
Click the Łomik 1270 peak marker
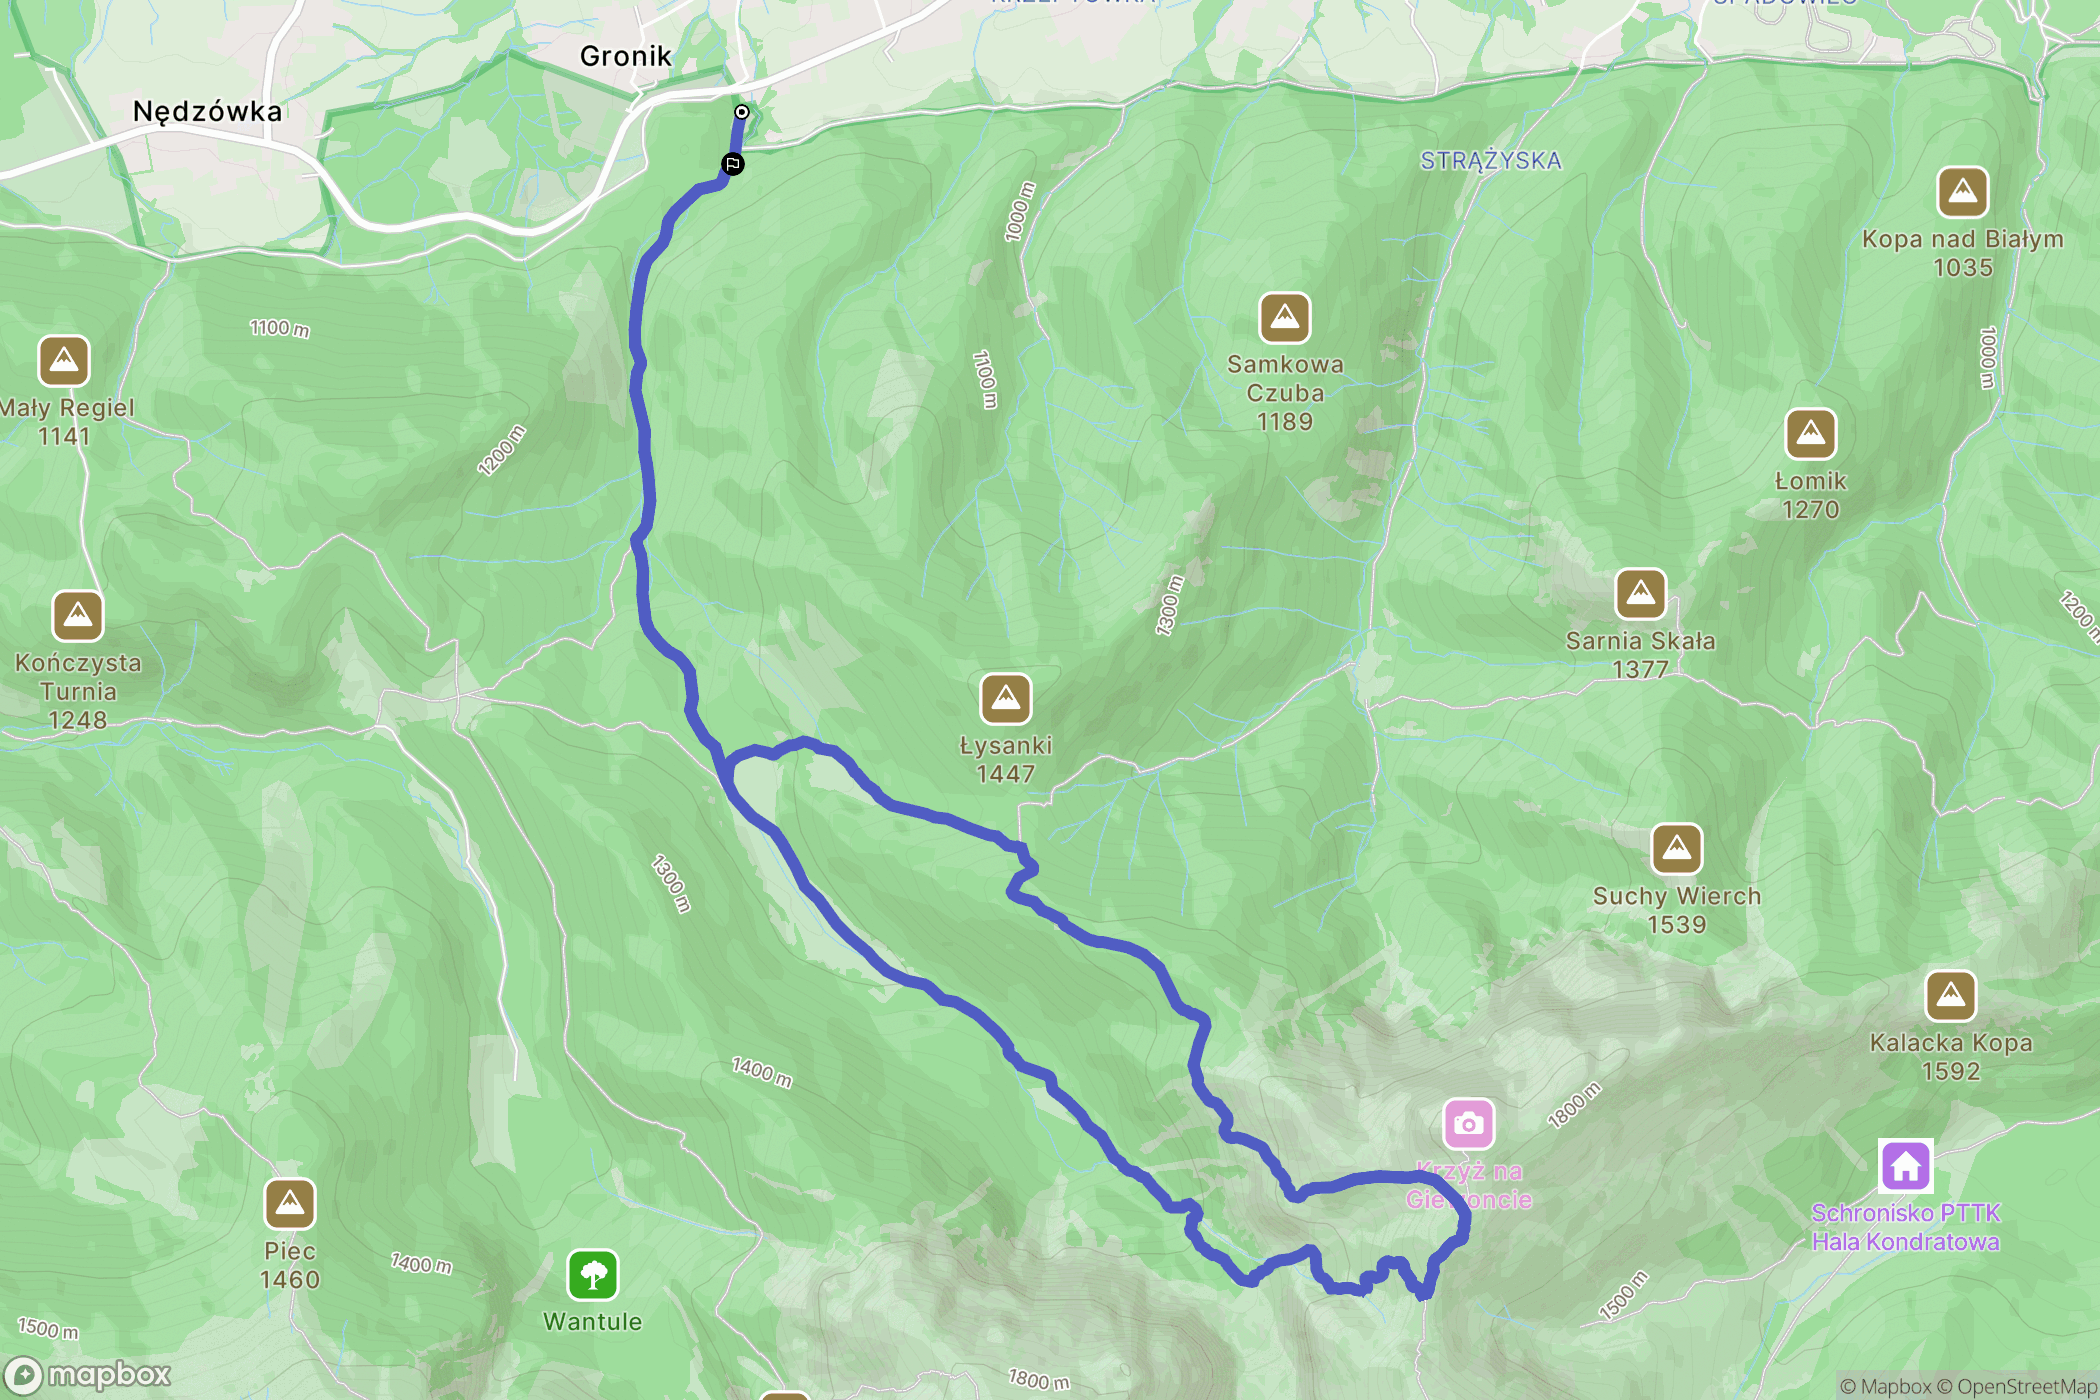1811,434
